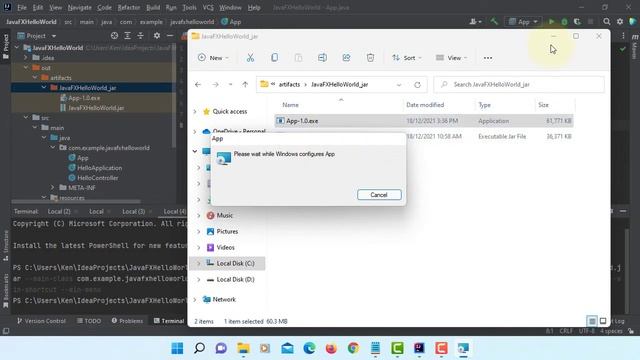This screenshot has width=640, height=360.
Task: Switch to details view icon in Explorer status bar
Action: click(x=592, y=321)
